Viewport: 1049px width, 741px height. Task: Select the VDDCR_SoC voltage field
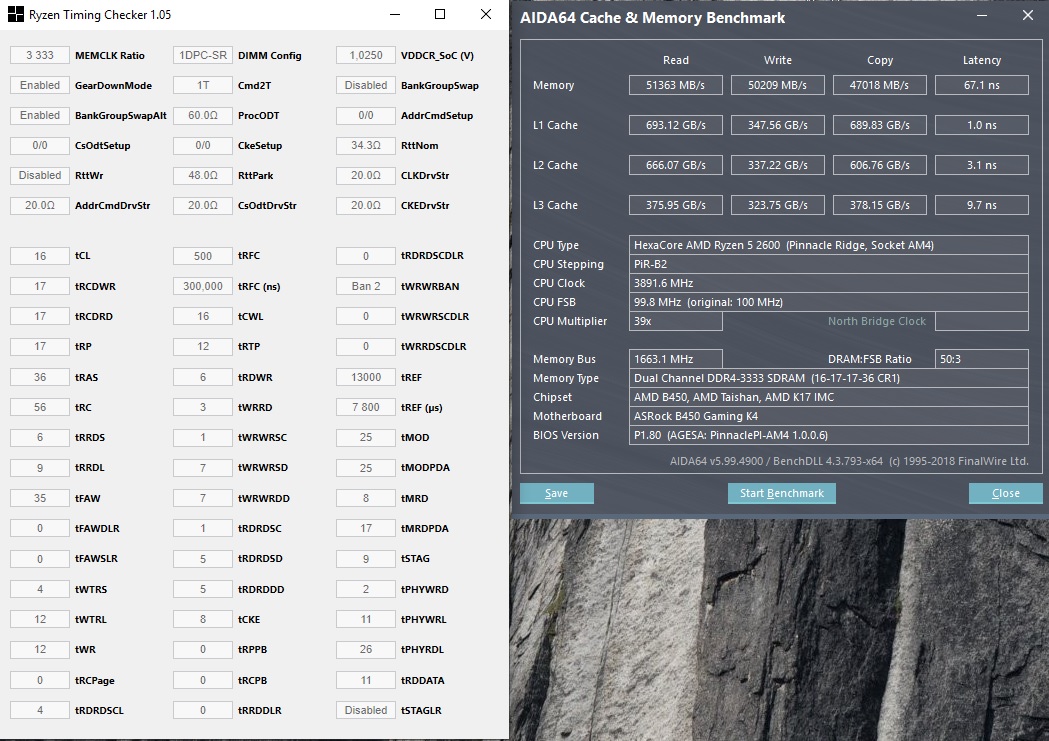coord(366,56)
